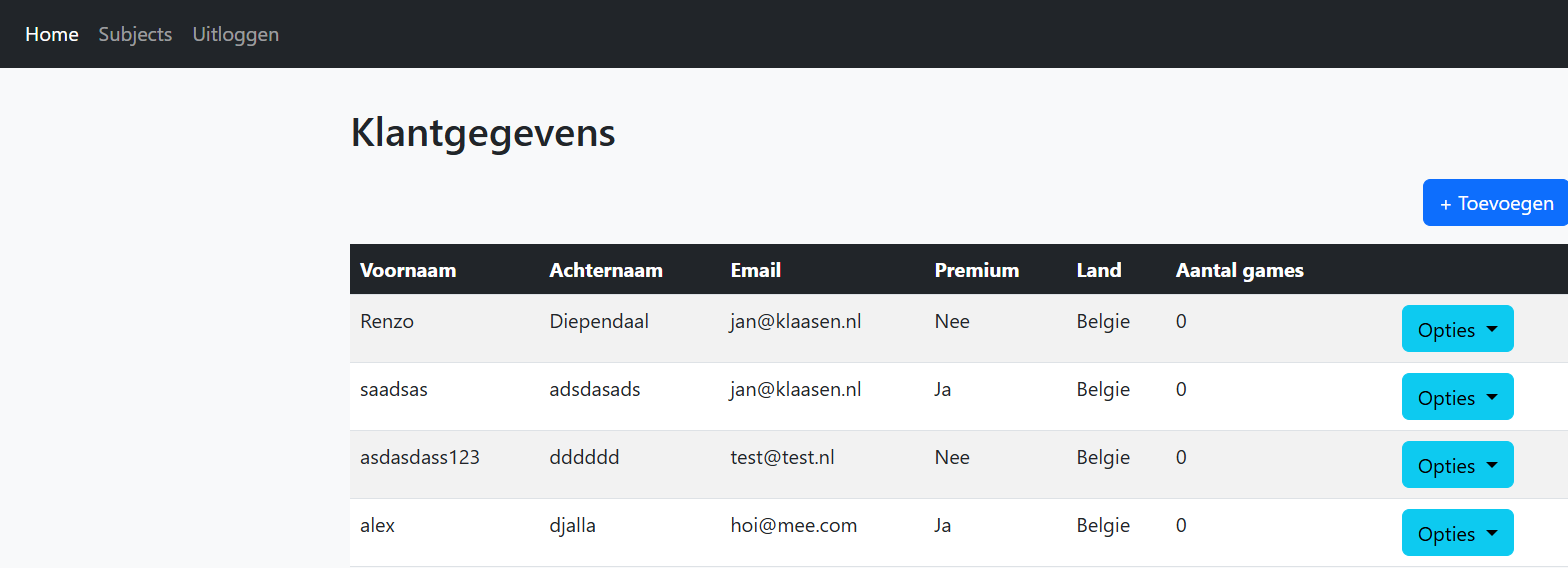This screenshot has height=568, width=1568.
Task: Click the Voornaam column header
Action: coord(408,270)
